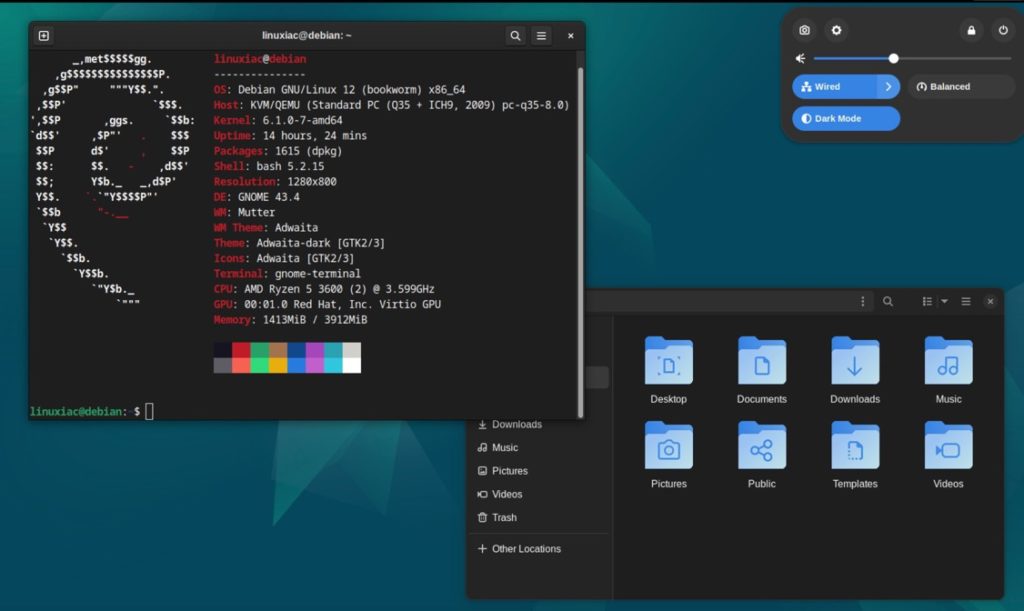1024x611 pixels.
Task: Select Downloads in the Files sidebar
Action: tap(538, 424)
